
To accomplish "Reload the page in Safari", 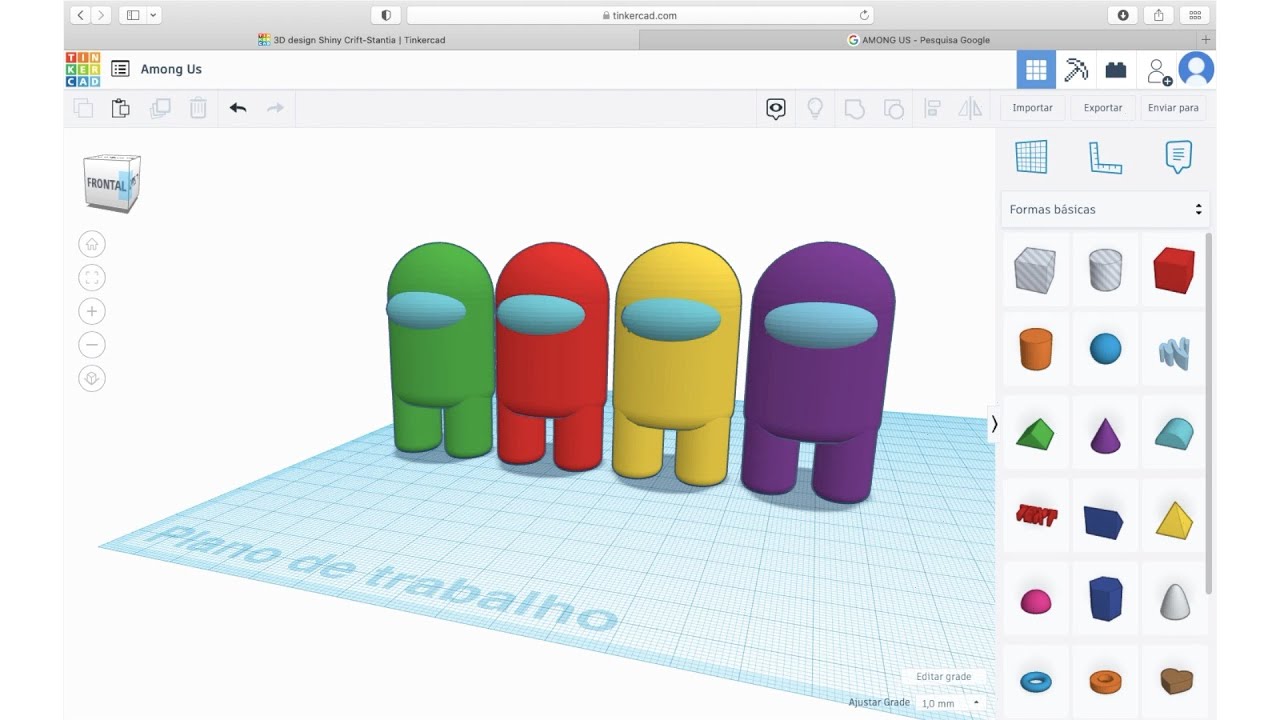I will [864, 15].
